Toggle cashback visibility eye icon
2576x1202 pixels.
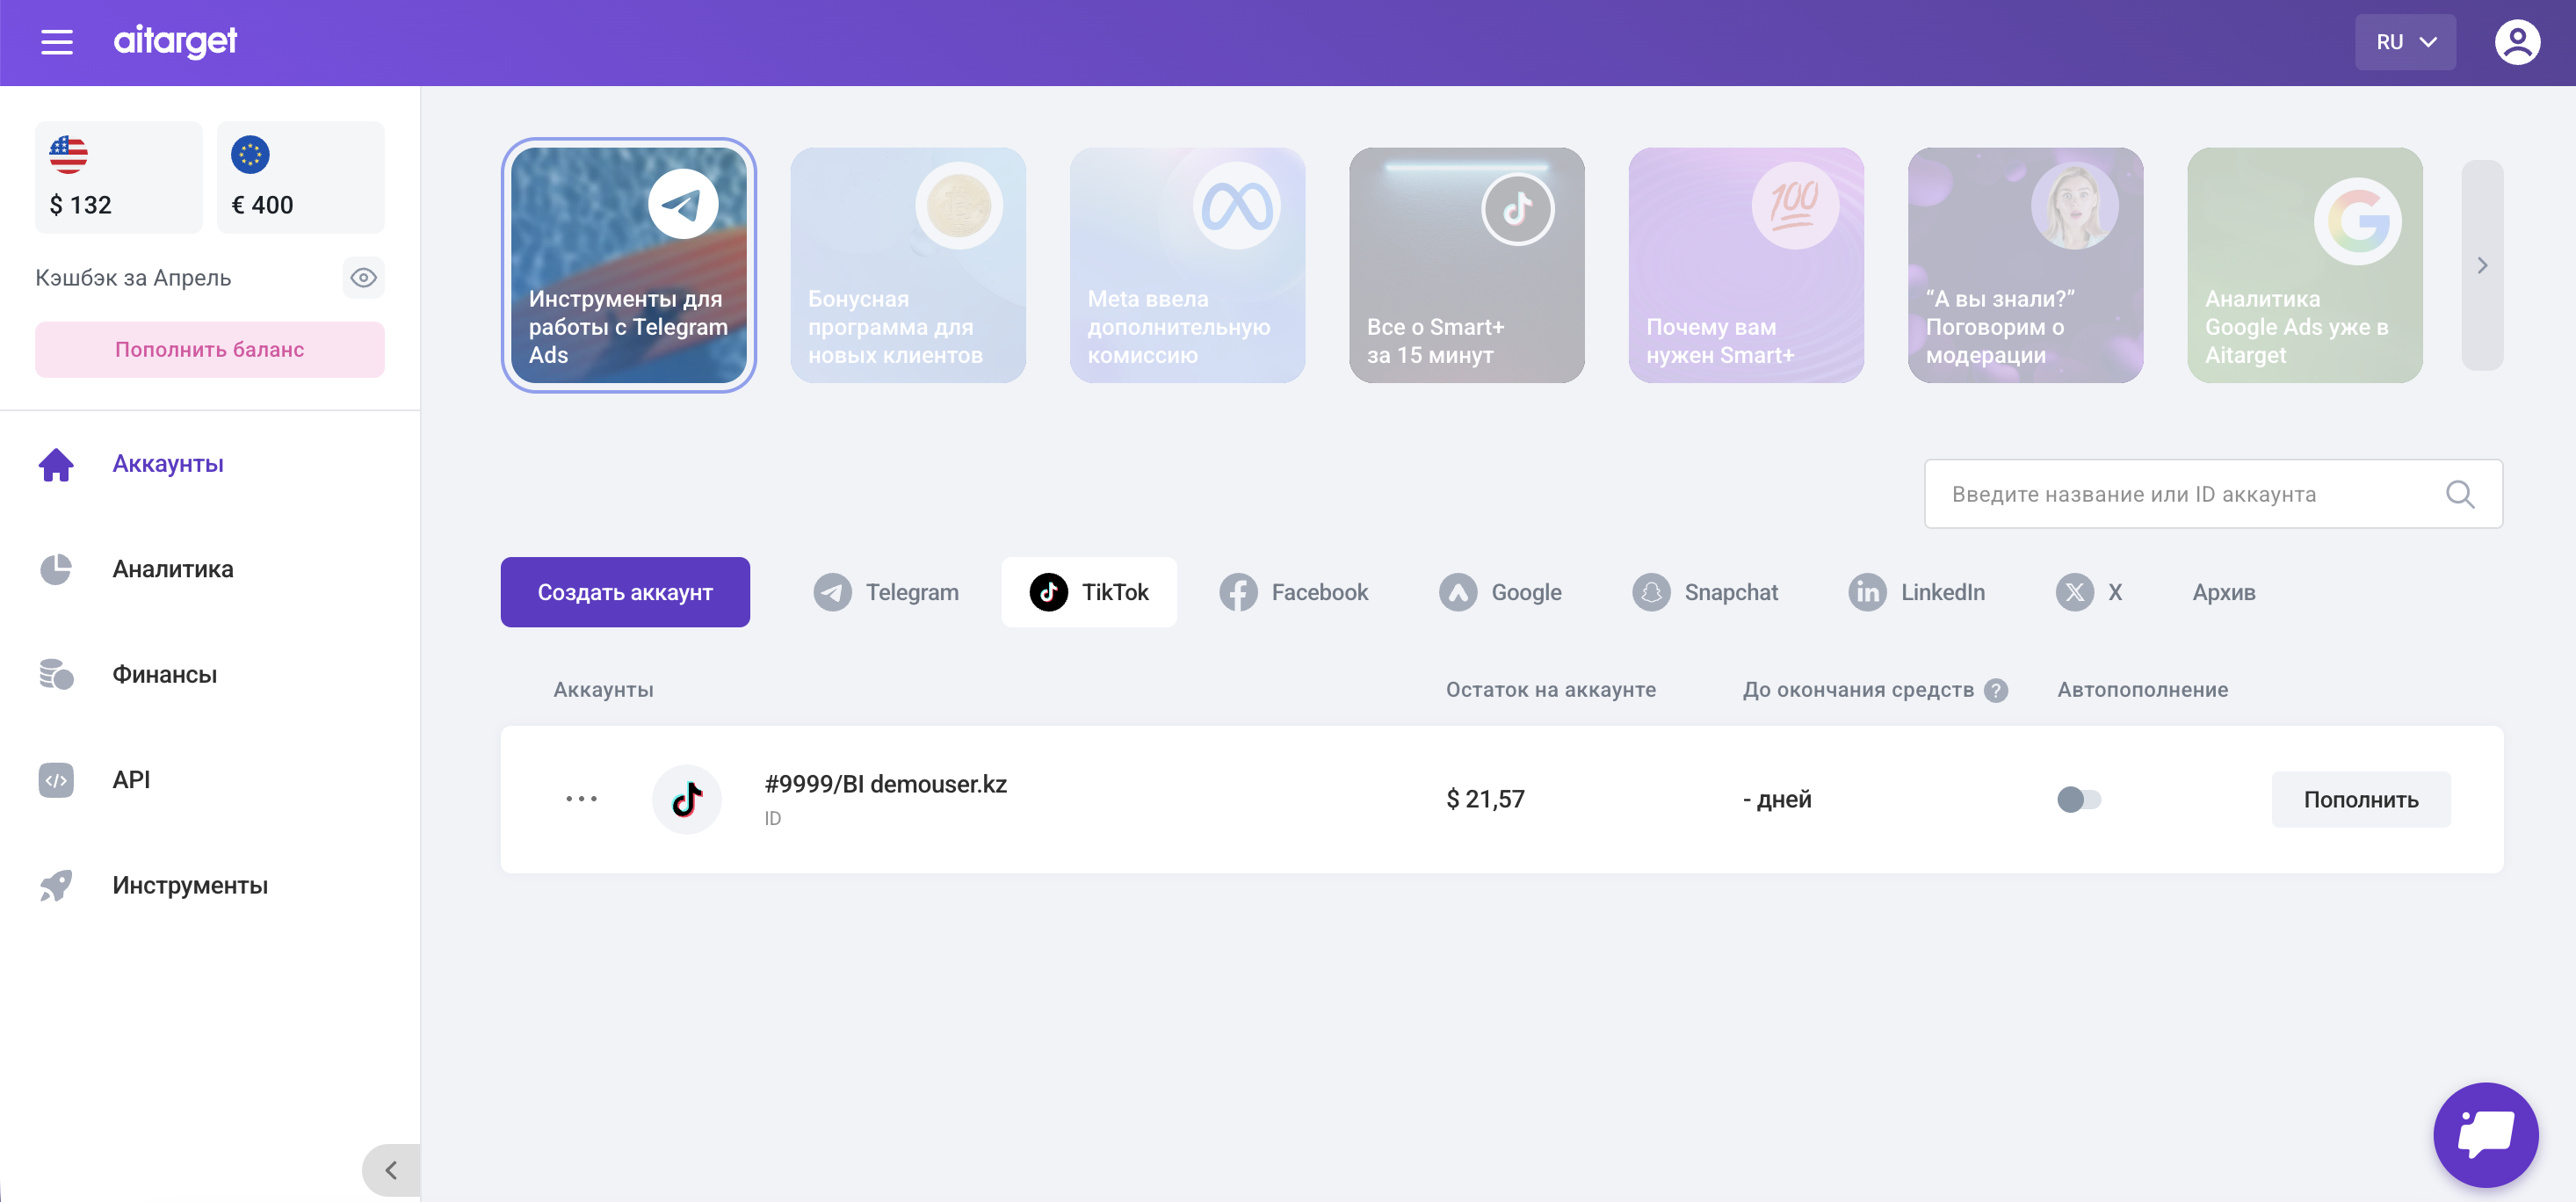363,277
